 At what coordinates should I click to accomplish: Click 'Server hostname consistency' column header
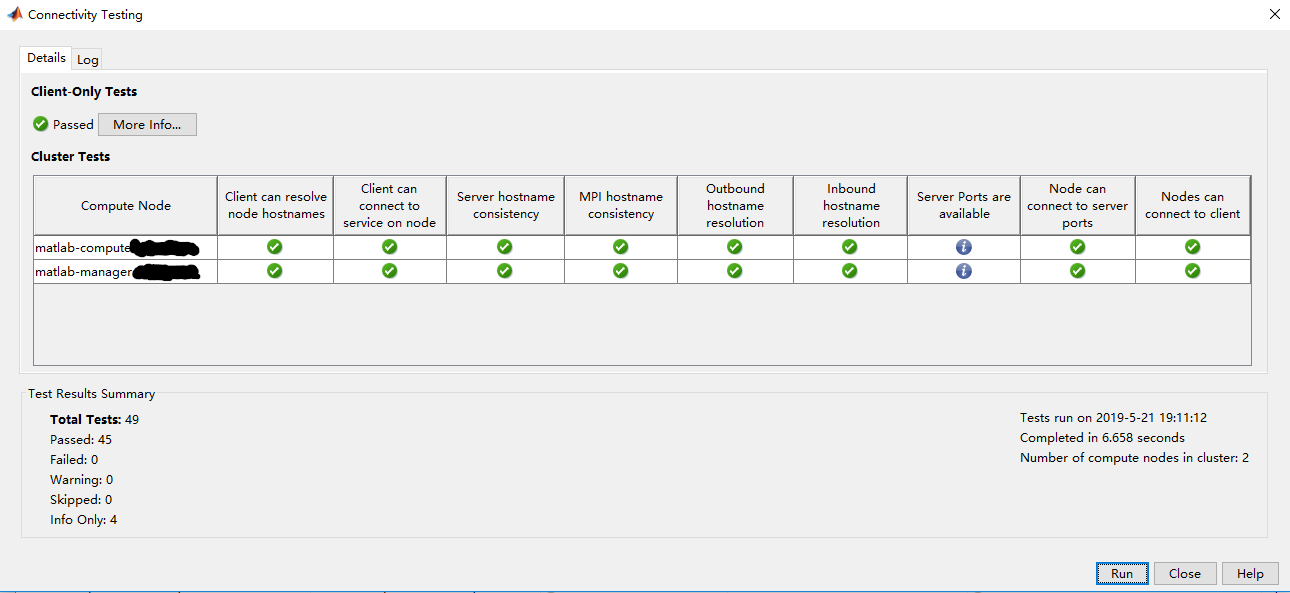coord(505,206)
